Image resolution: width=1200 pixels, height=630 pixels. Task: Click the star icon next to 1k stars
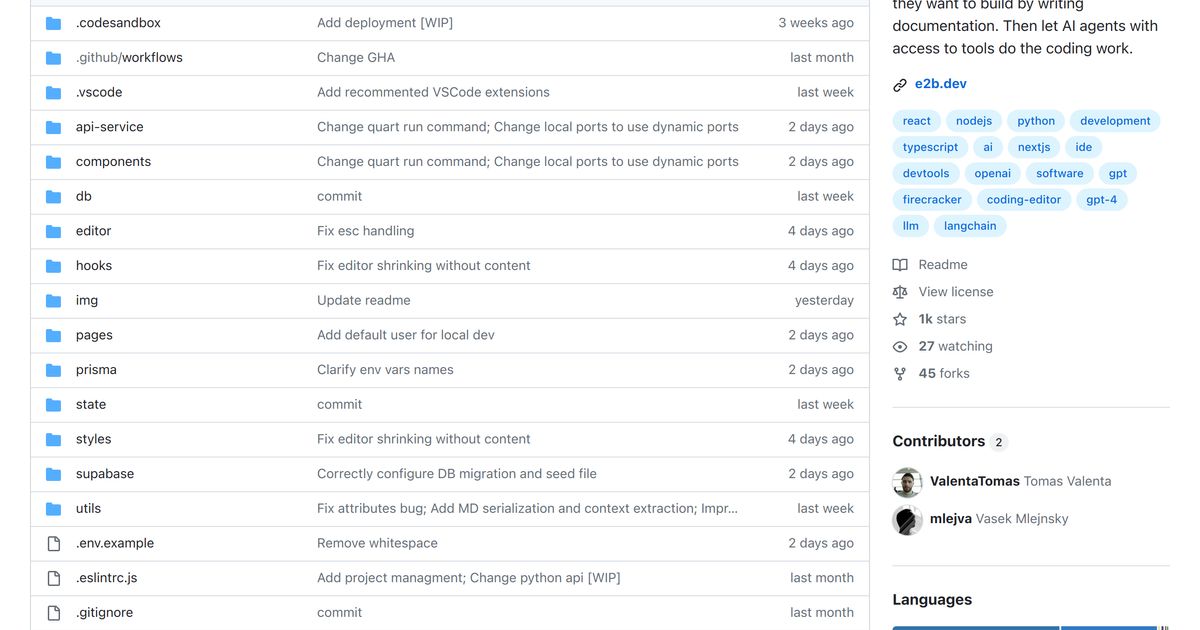901,318
